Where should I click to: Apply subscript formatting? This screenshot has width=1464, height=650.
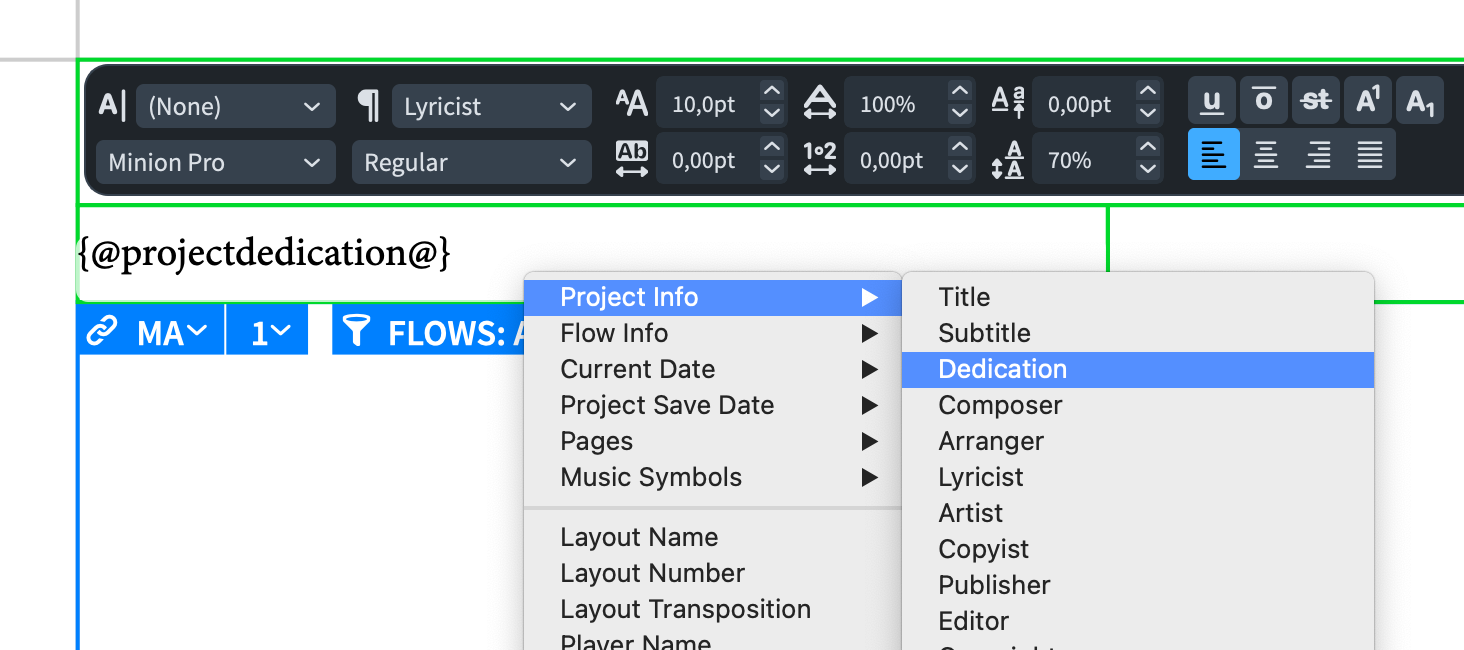(1420, 100)
